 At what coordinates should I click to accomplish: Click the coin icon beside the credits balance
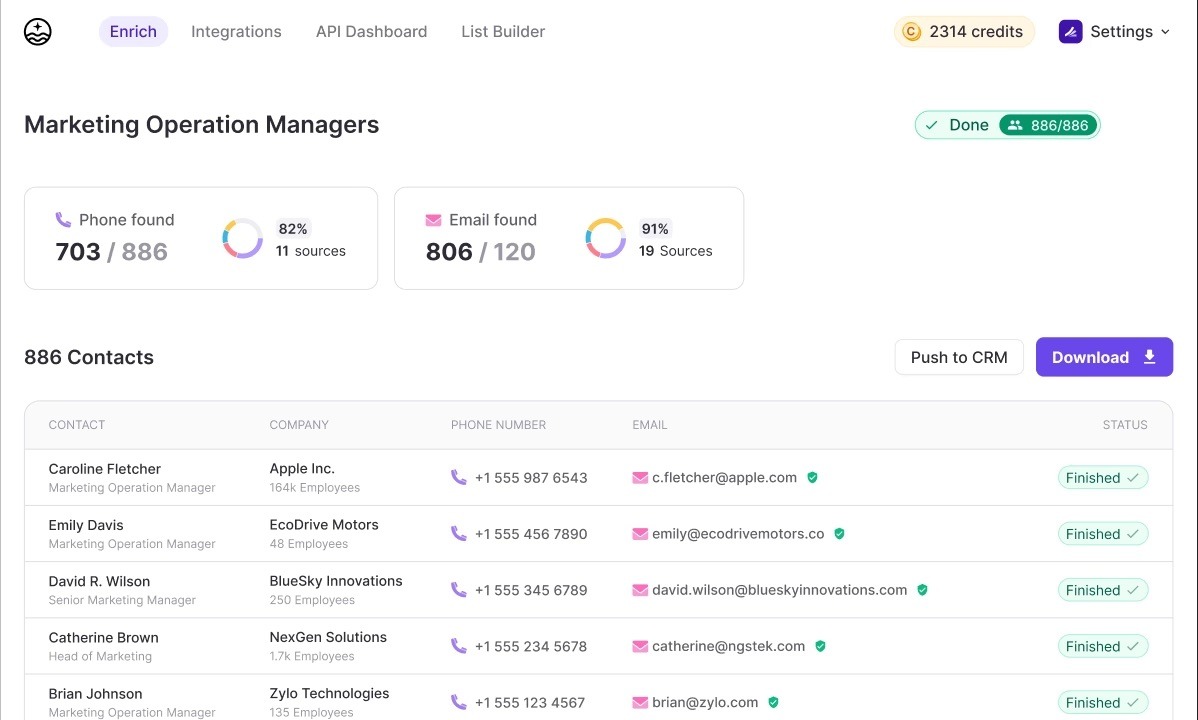(x=912, y=31)
